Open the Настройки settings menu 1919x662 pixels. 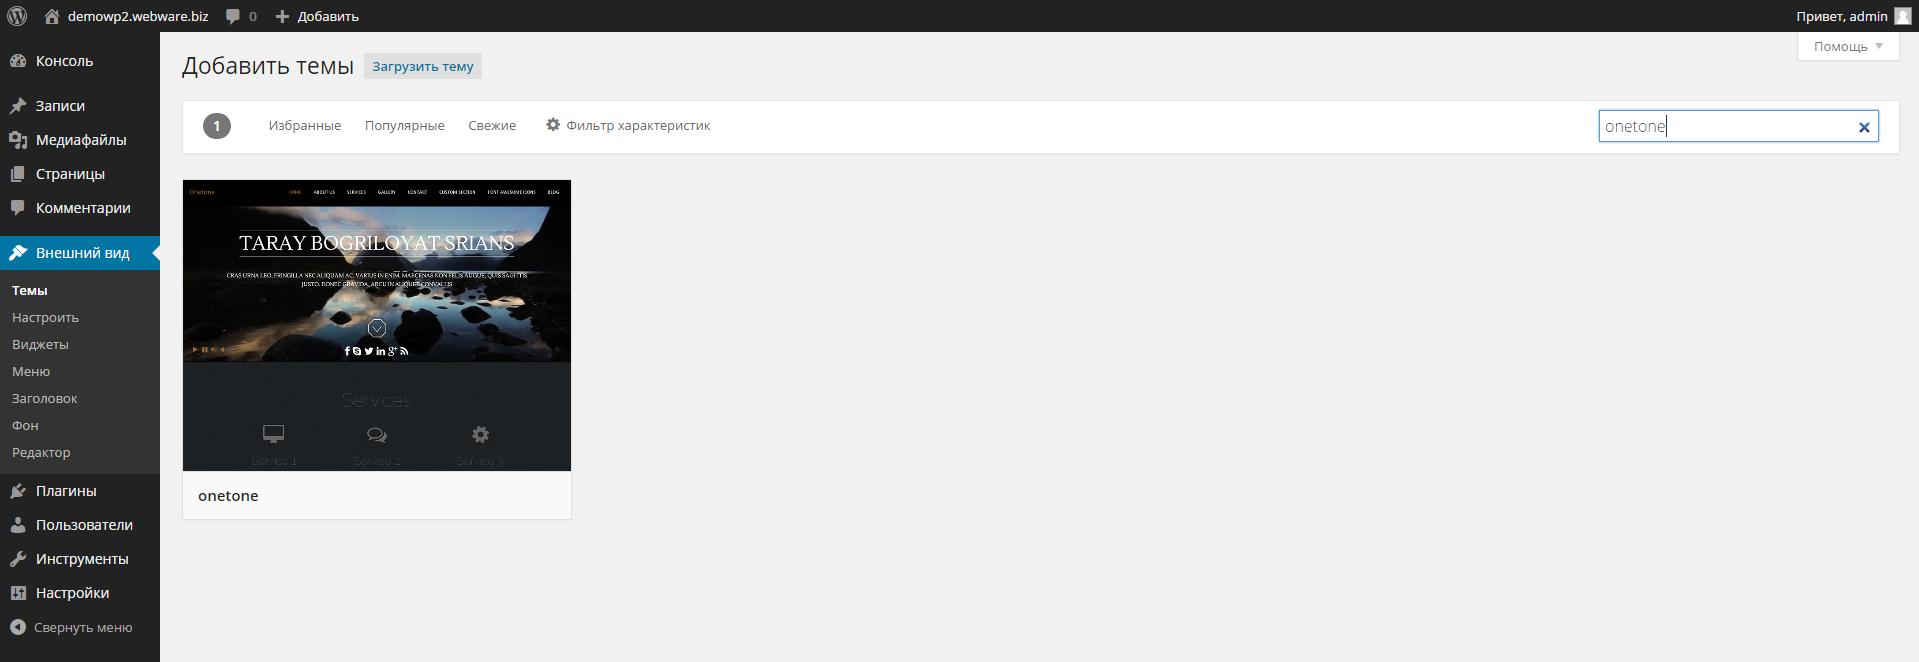[72, 593]
